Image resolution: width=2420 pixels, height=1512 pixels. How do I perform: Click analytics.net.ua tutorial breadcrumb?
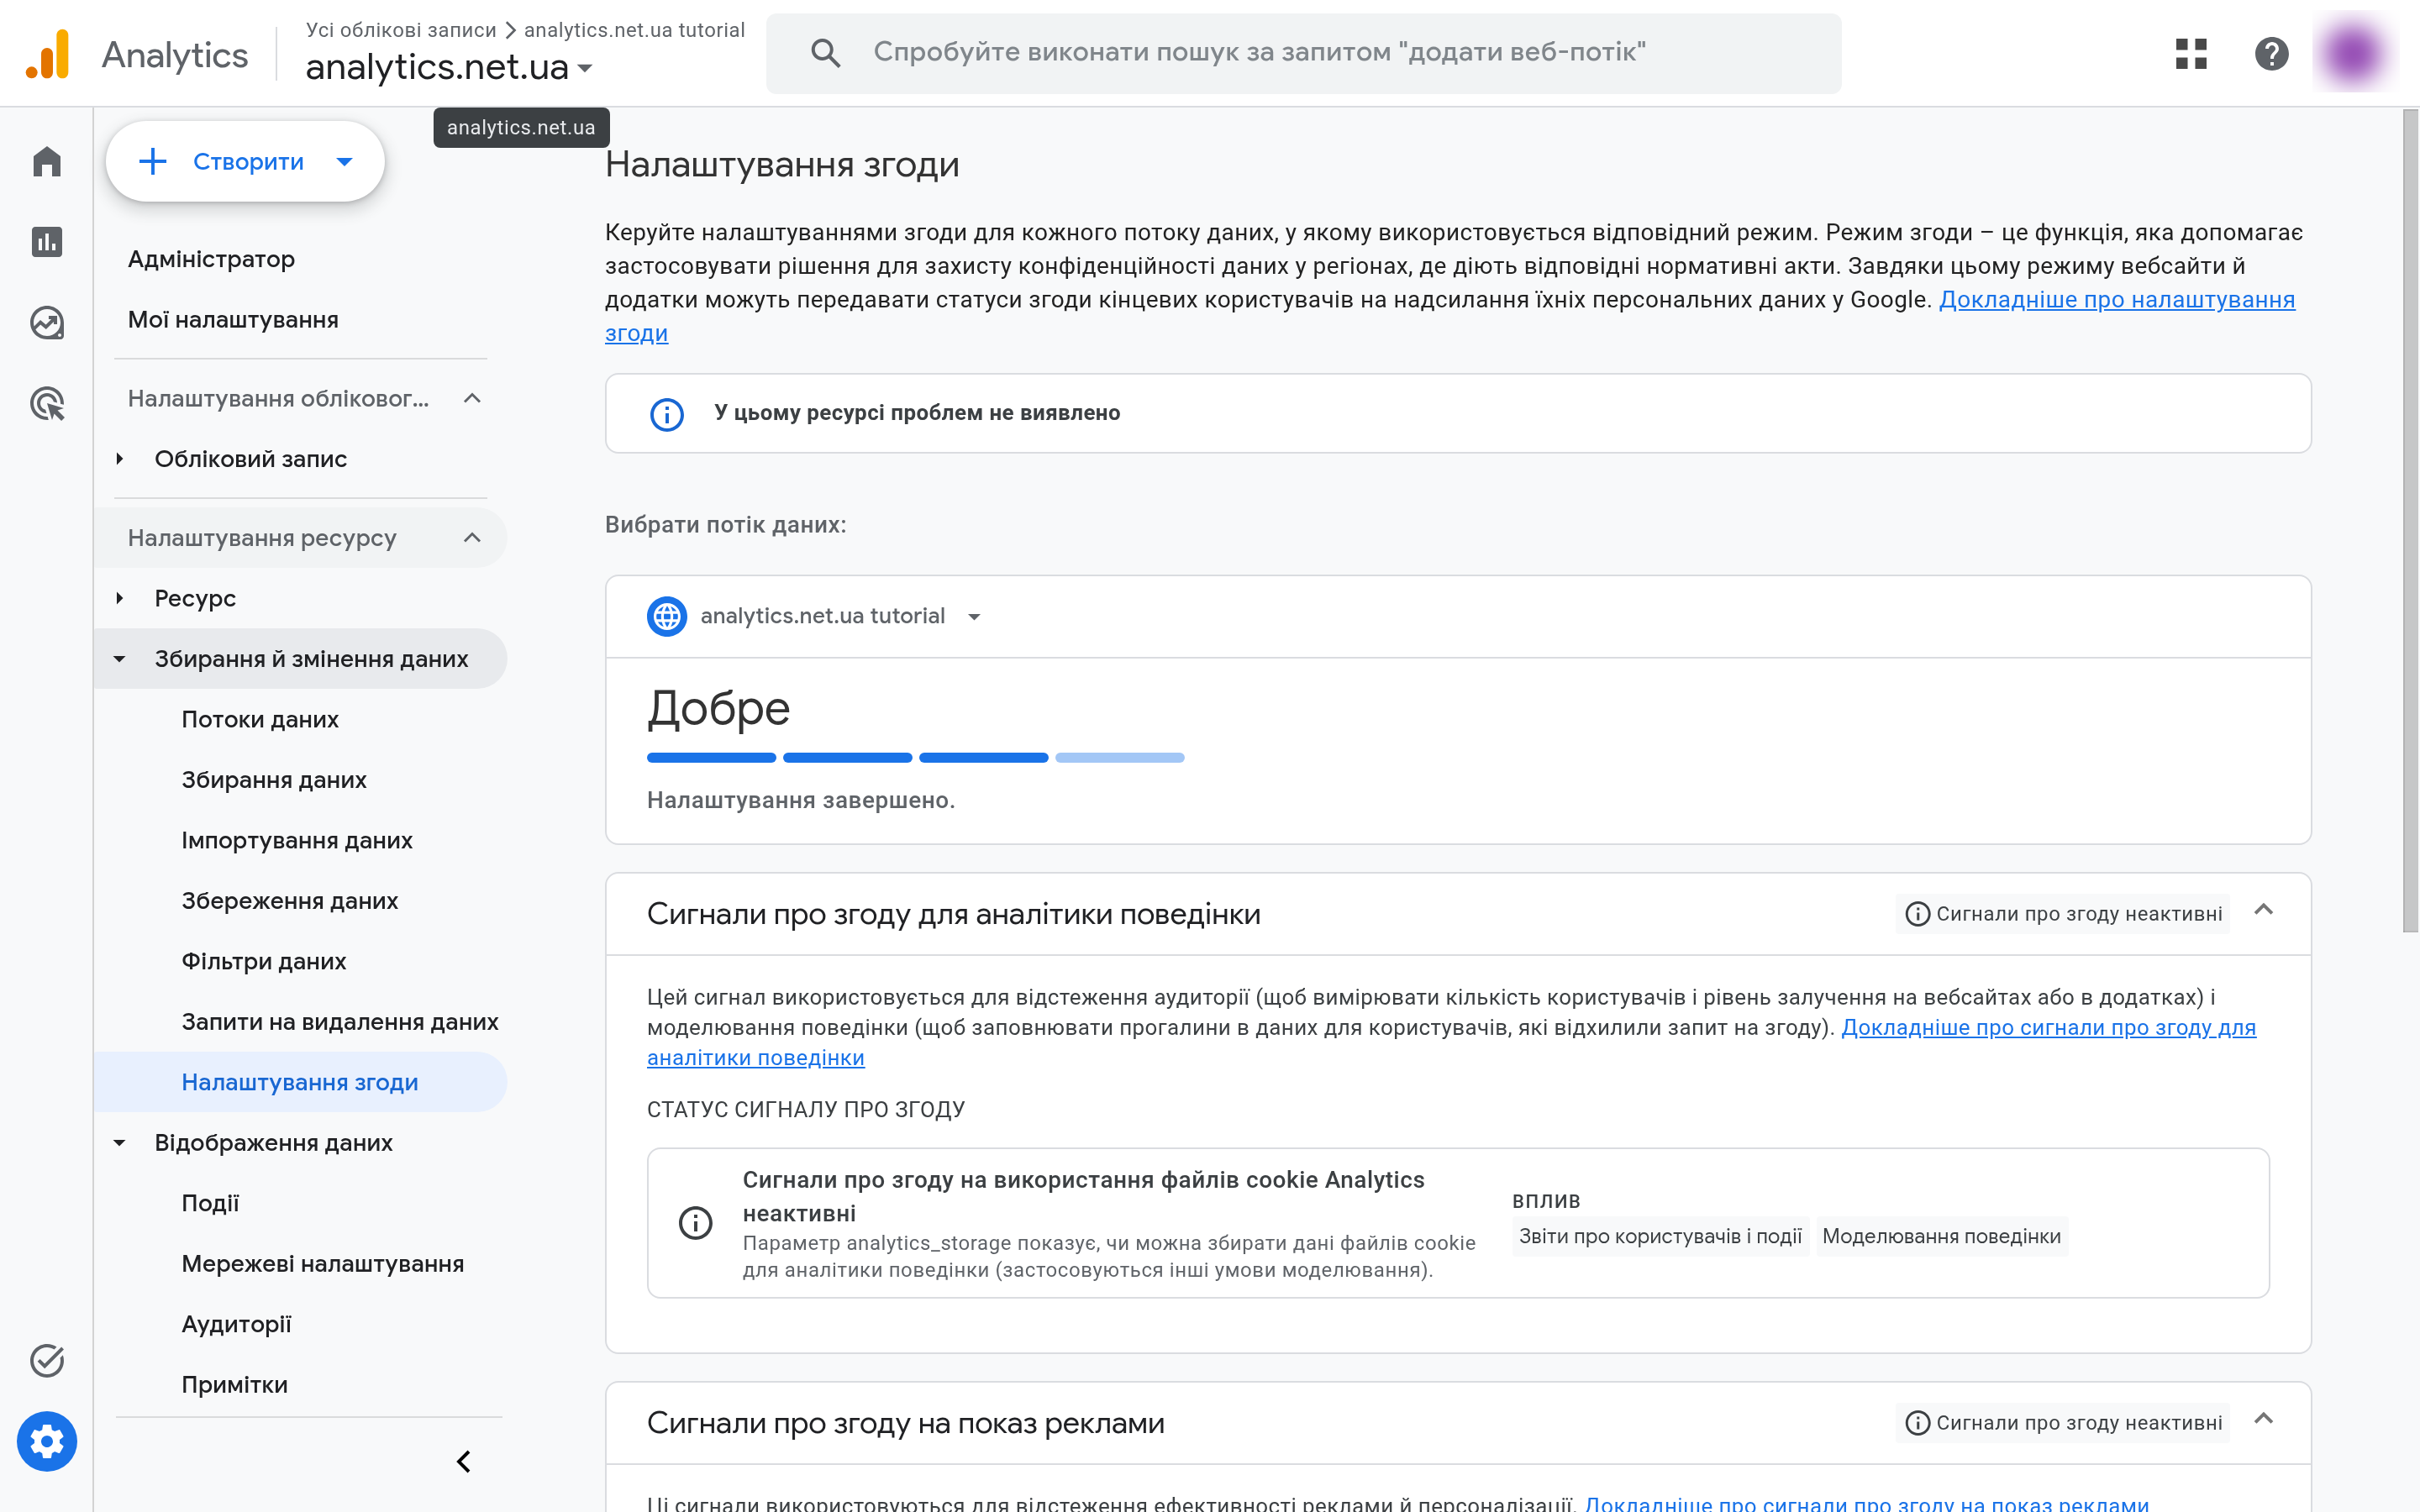(x=634, y=30)
